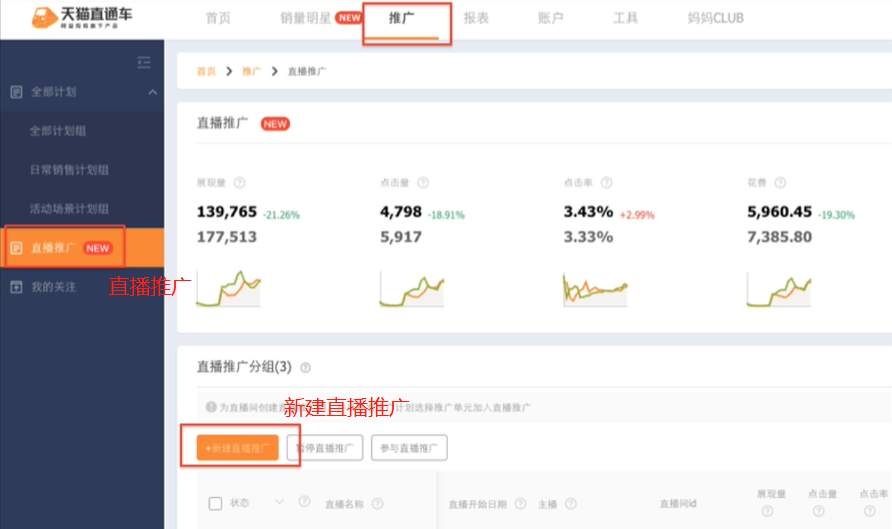Click the 直播推广 sidebar icon
The height and width of the screenshot is (529, 892).
pyautogui.click(x=16, y=248)
